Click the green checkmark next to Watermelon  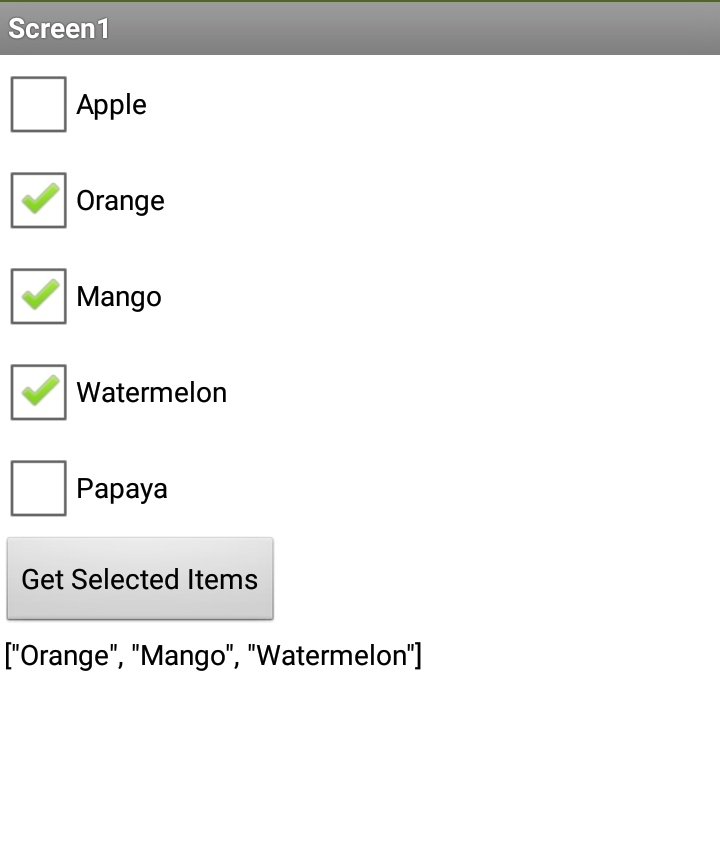pos(37,392)
